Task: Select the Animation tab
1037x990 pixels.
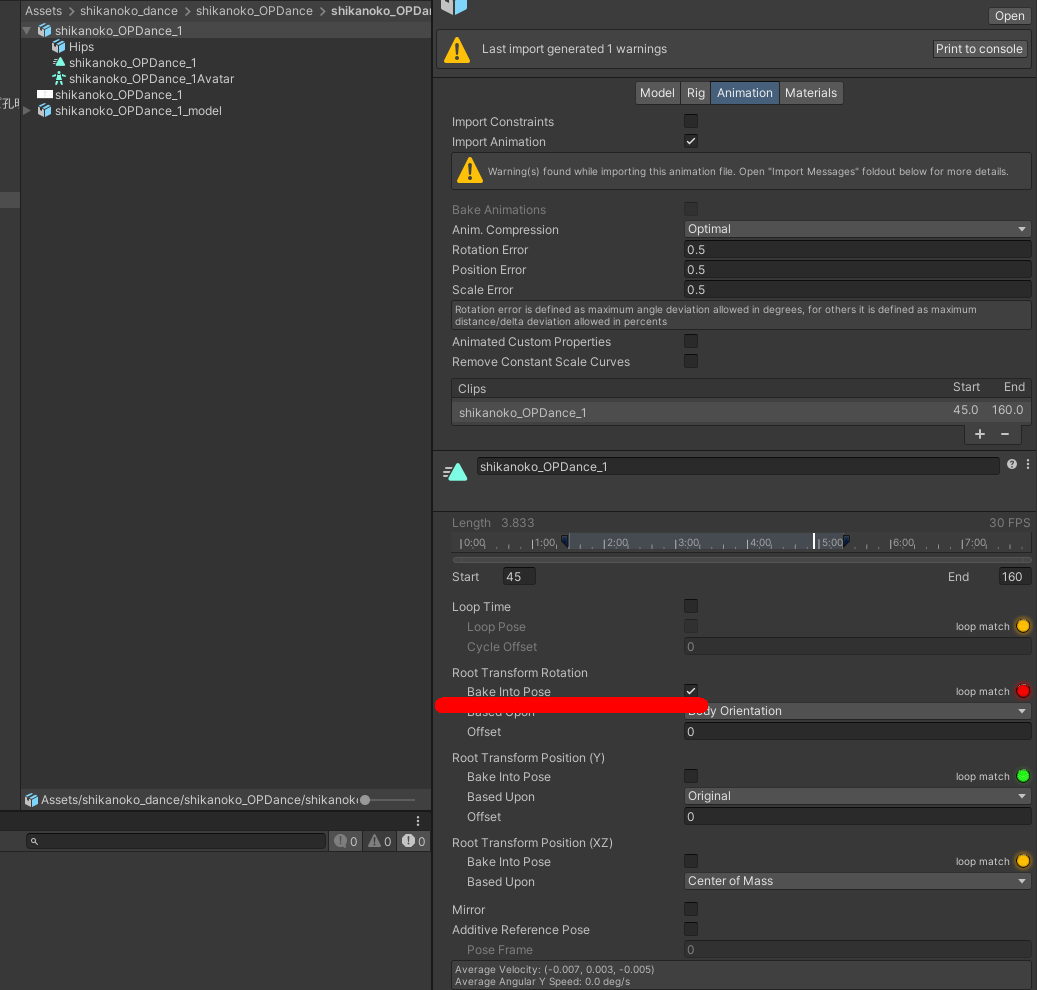Action: pyautogui.click(x=745, y=93)
